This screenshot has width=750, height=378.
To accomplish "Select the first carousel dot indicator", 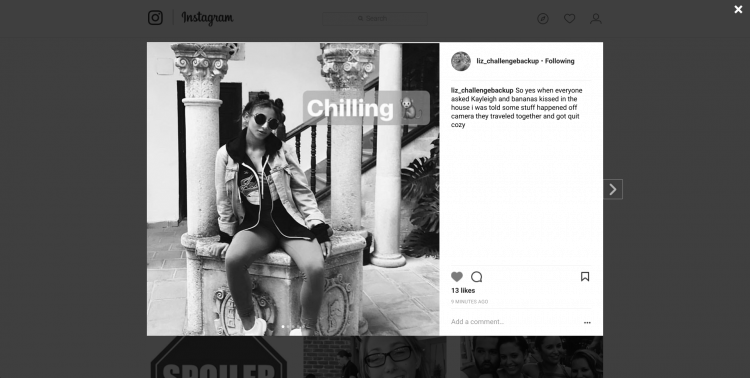I will (x=283, y=327).
